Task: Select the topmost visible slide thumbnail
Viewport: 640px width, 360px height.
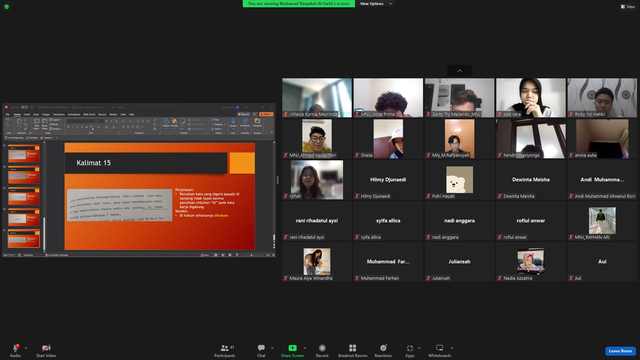Action: (24, 154)
